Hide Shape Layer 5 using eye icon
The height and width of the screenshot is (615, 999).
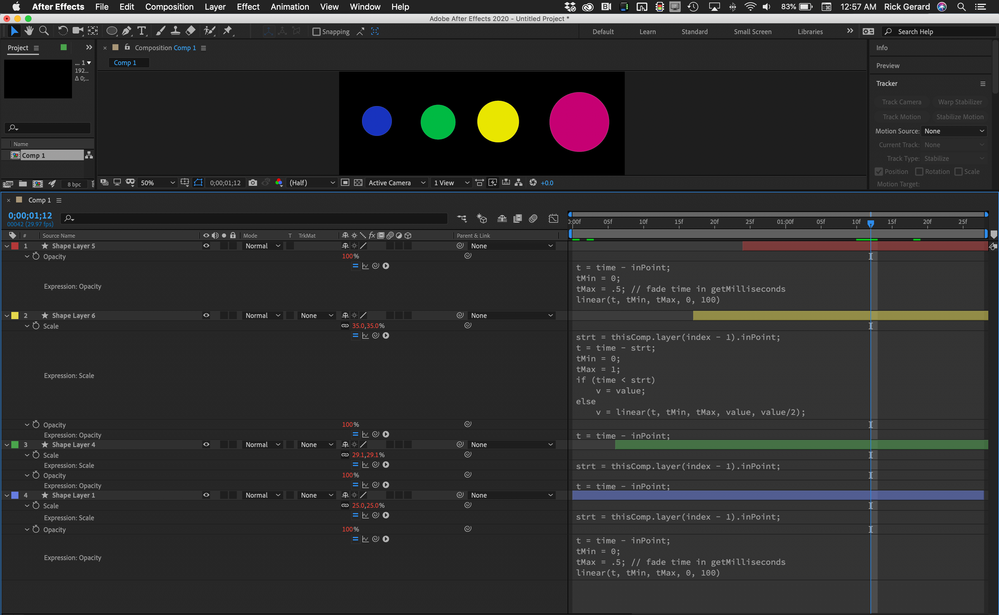[x=207, y=246]
